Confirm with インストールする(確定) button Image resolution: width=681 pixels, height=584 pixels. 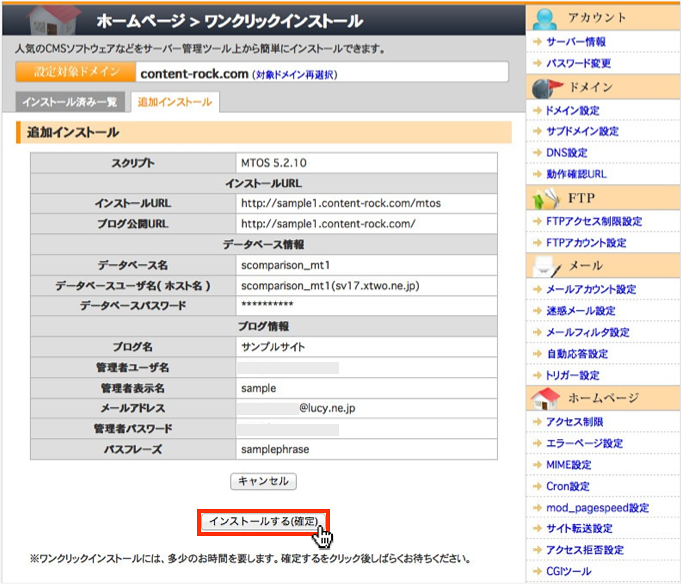(263, 522)
